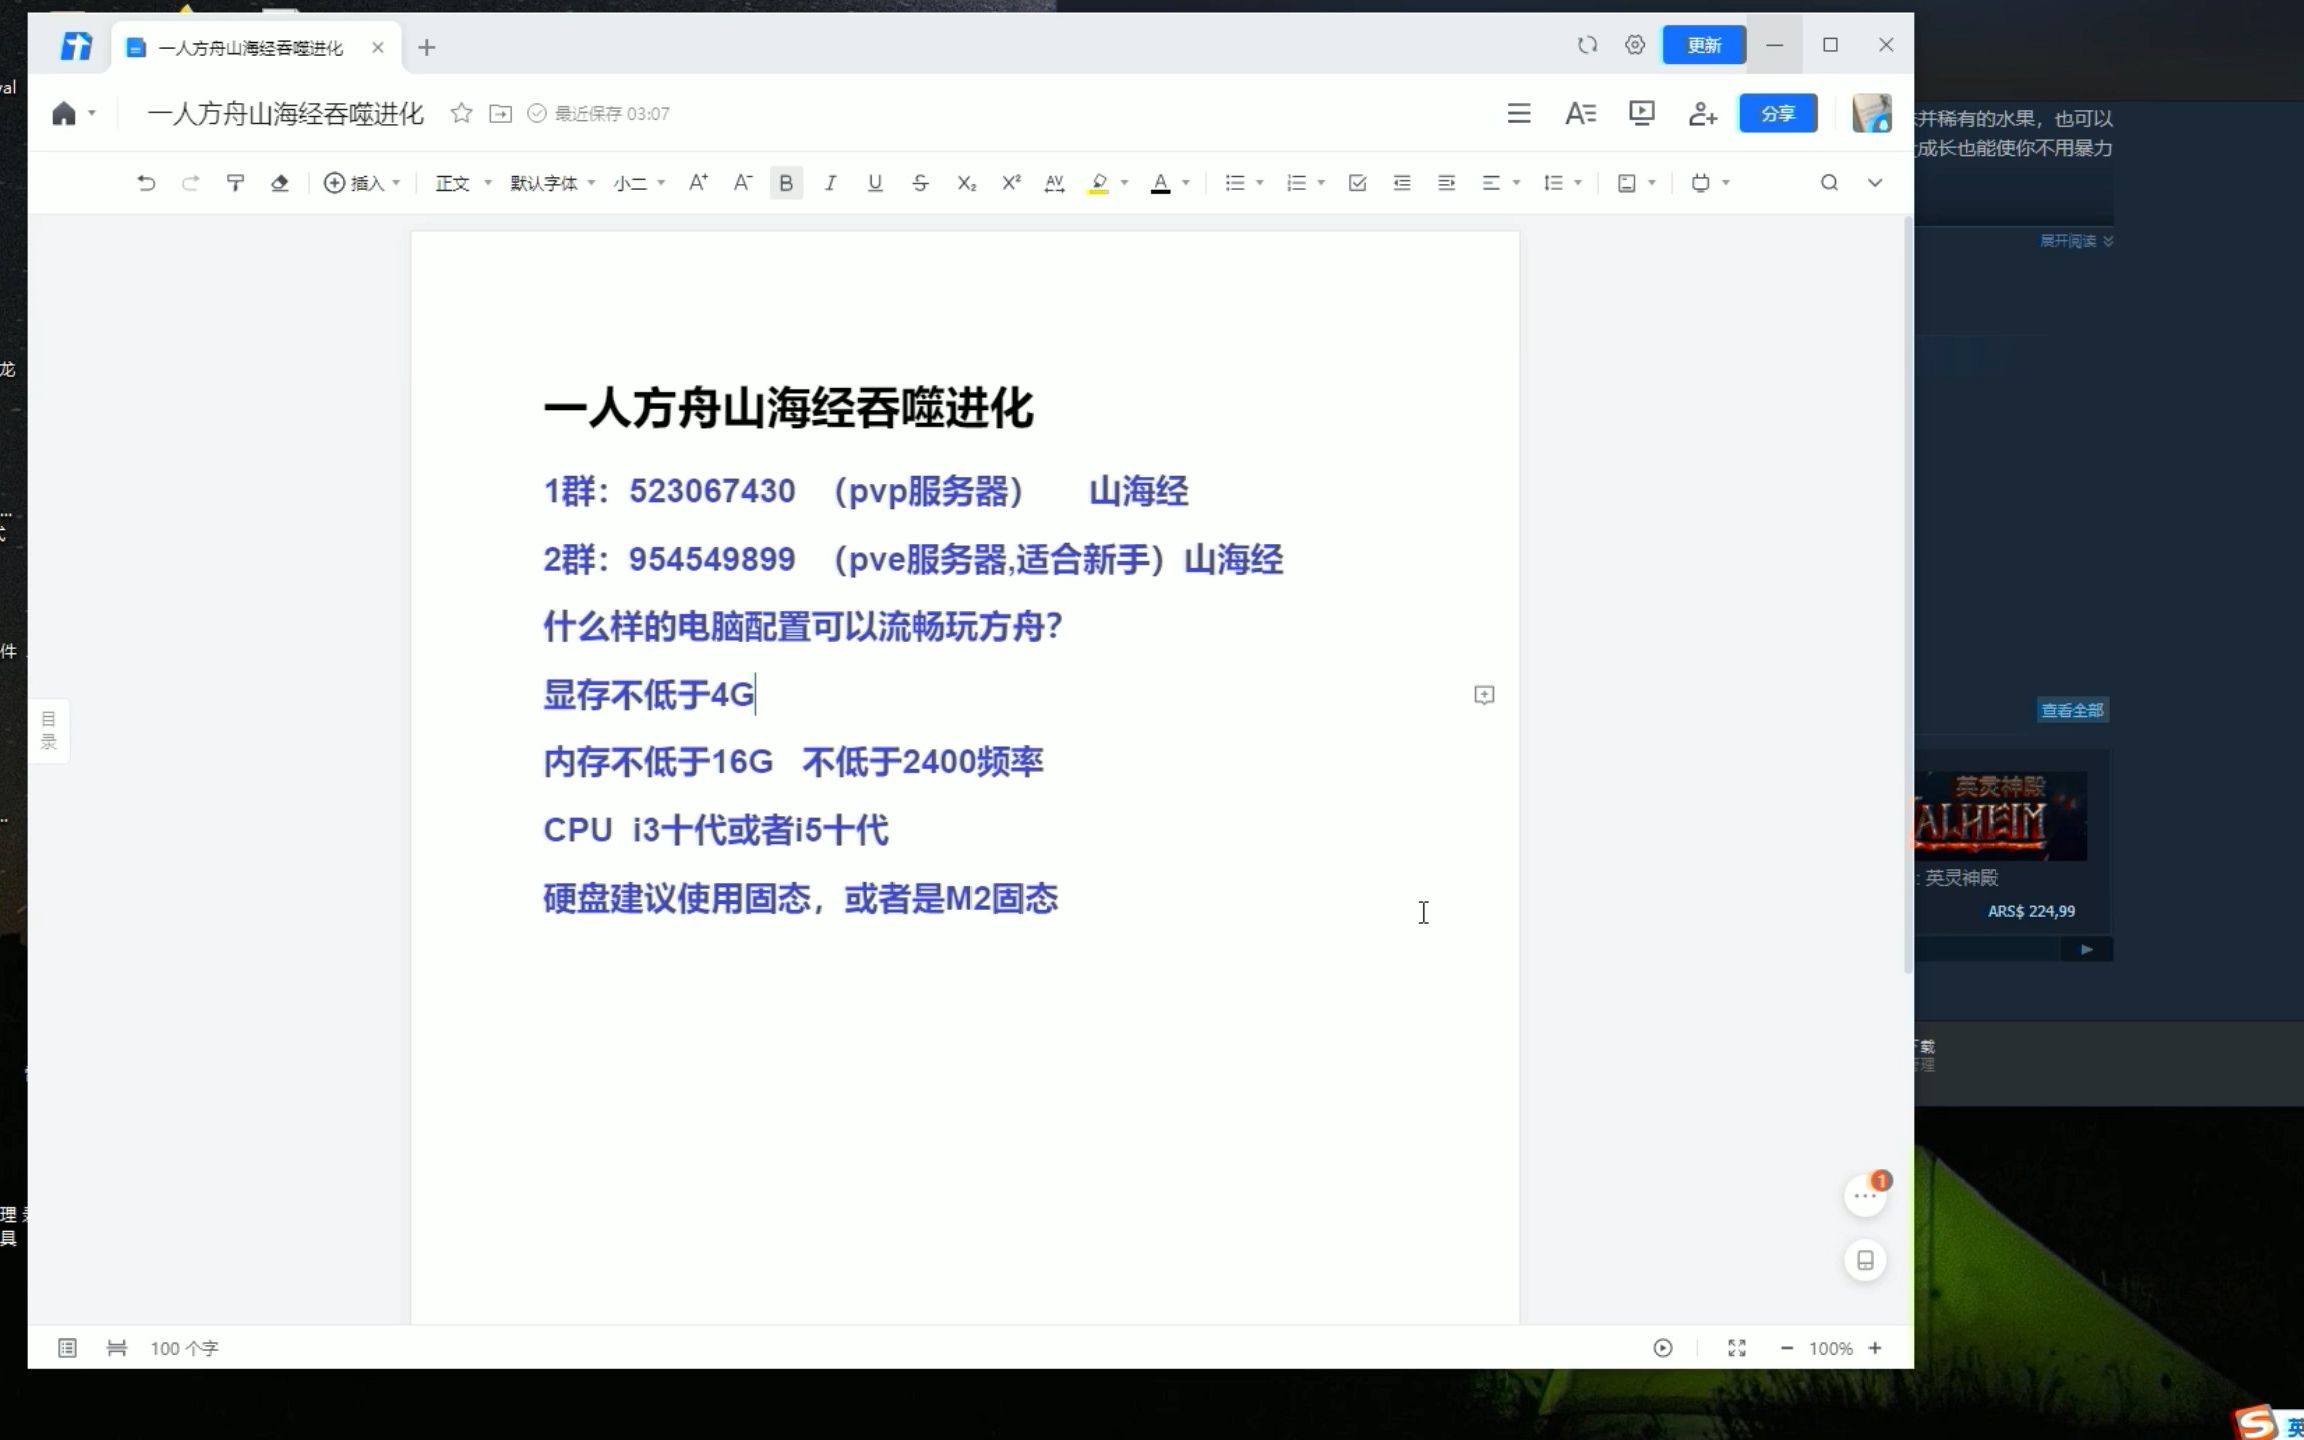This screenshot has width=2304, height=1440.
Task: Increase font size with A+ icon
Action: tap(698, 183)
